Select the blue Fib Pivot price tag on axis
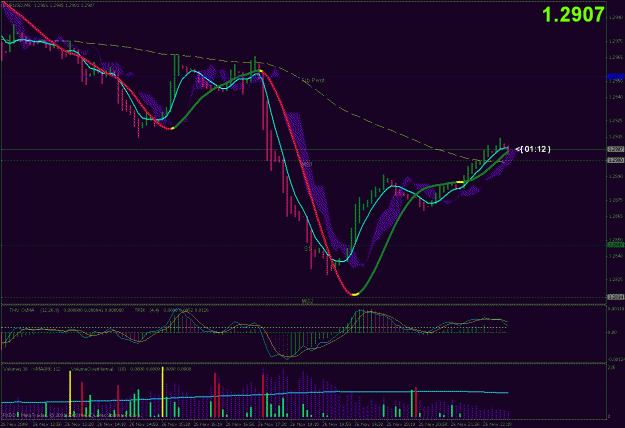Viewport: 625px width, 428px height. tap(616, 76)
